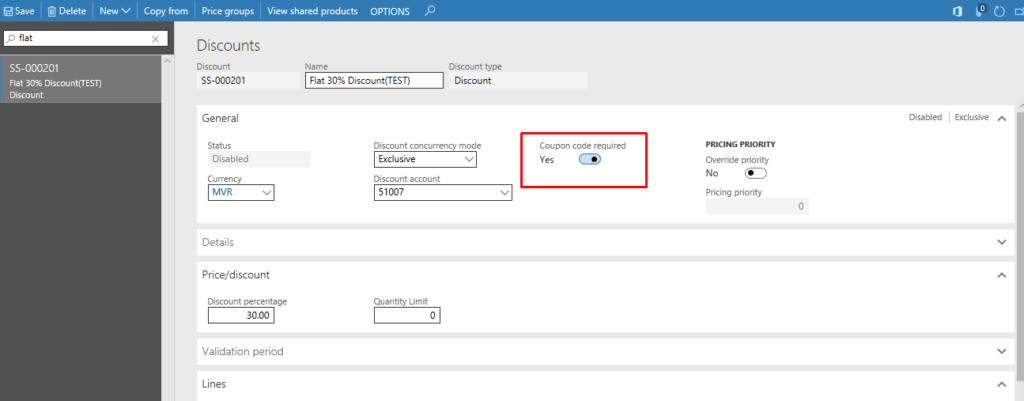Open the toolbar search magnifier
Screen dimensions: 1024x401
coord(430,11)
